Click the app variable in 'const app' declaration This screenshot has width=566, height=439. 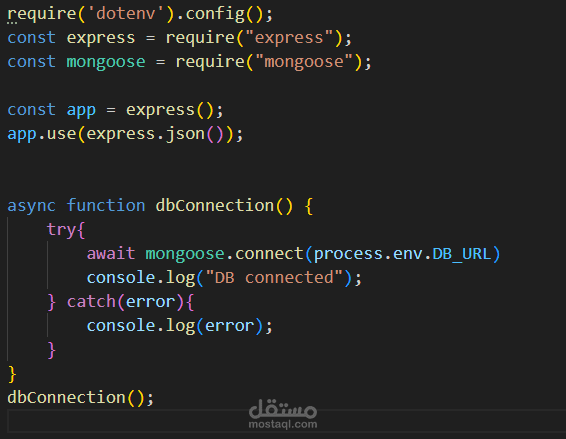coord(81,110)
